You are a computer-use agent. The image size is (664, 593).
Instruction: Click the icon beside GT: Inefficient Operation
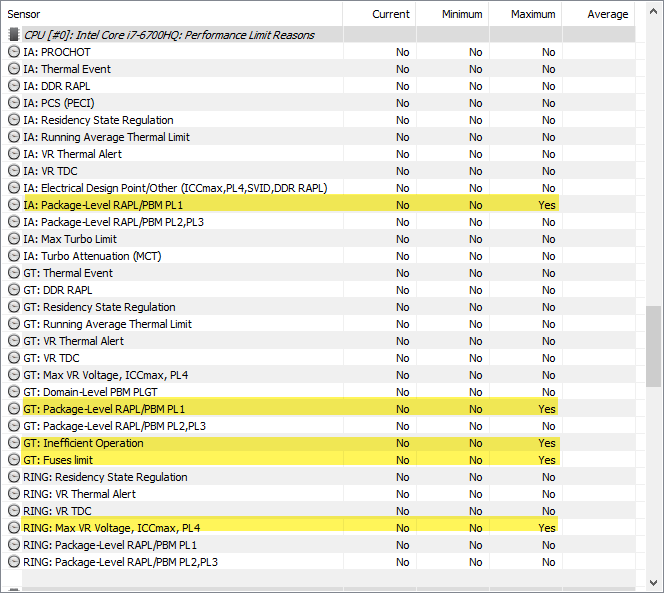tap(14, 443)
